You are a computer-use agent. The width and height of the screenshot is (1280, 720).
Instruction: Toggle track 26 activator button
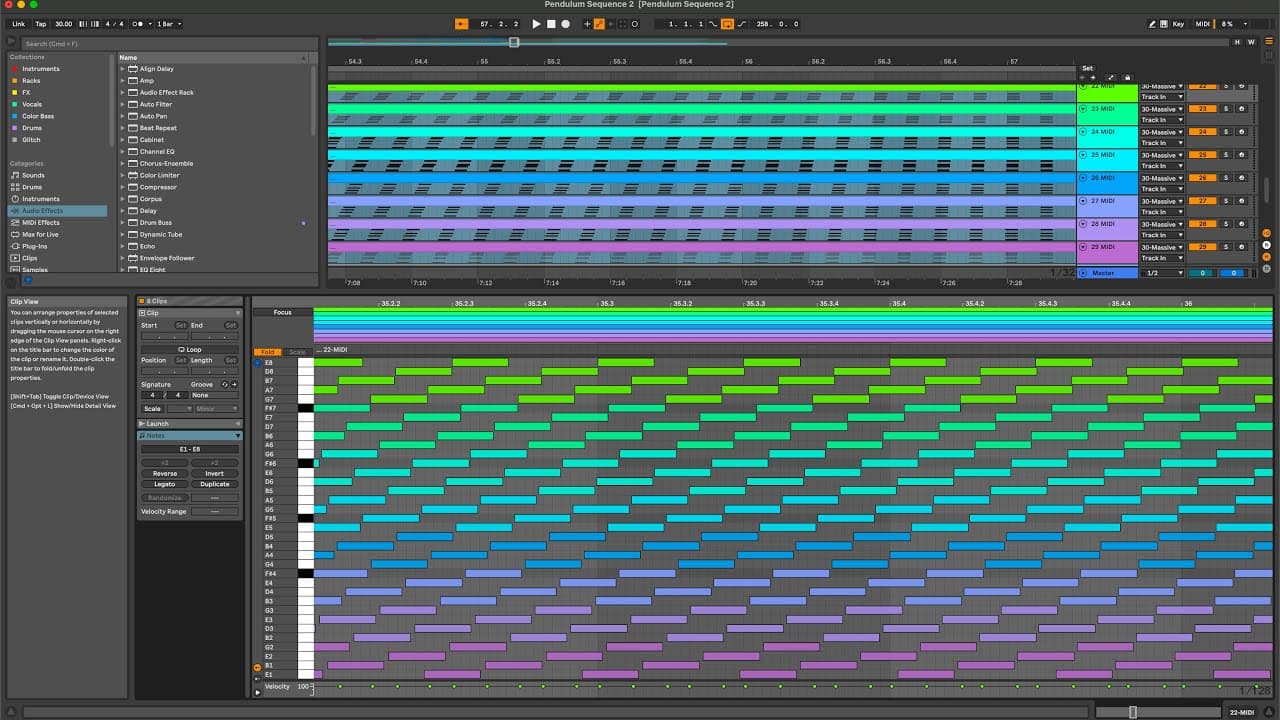tap(1201, 178)
